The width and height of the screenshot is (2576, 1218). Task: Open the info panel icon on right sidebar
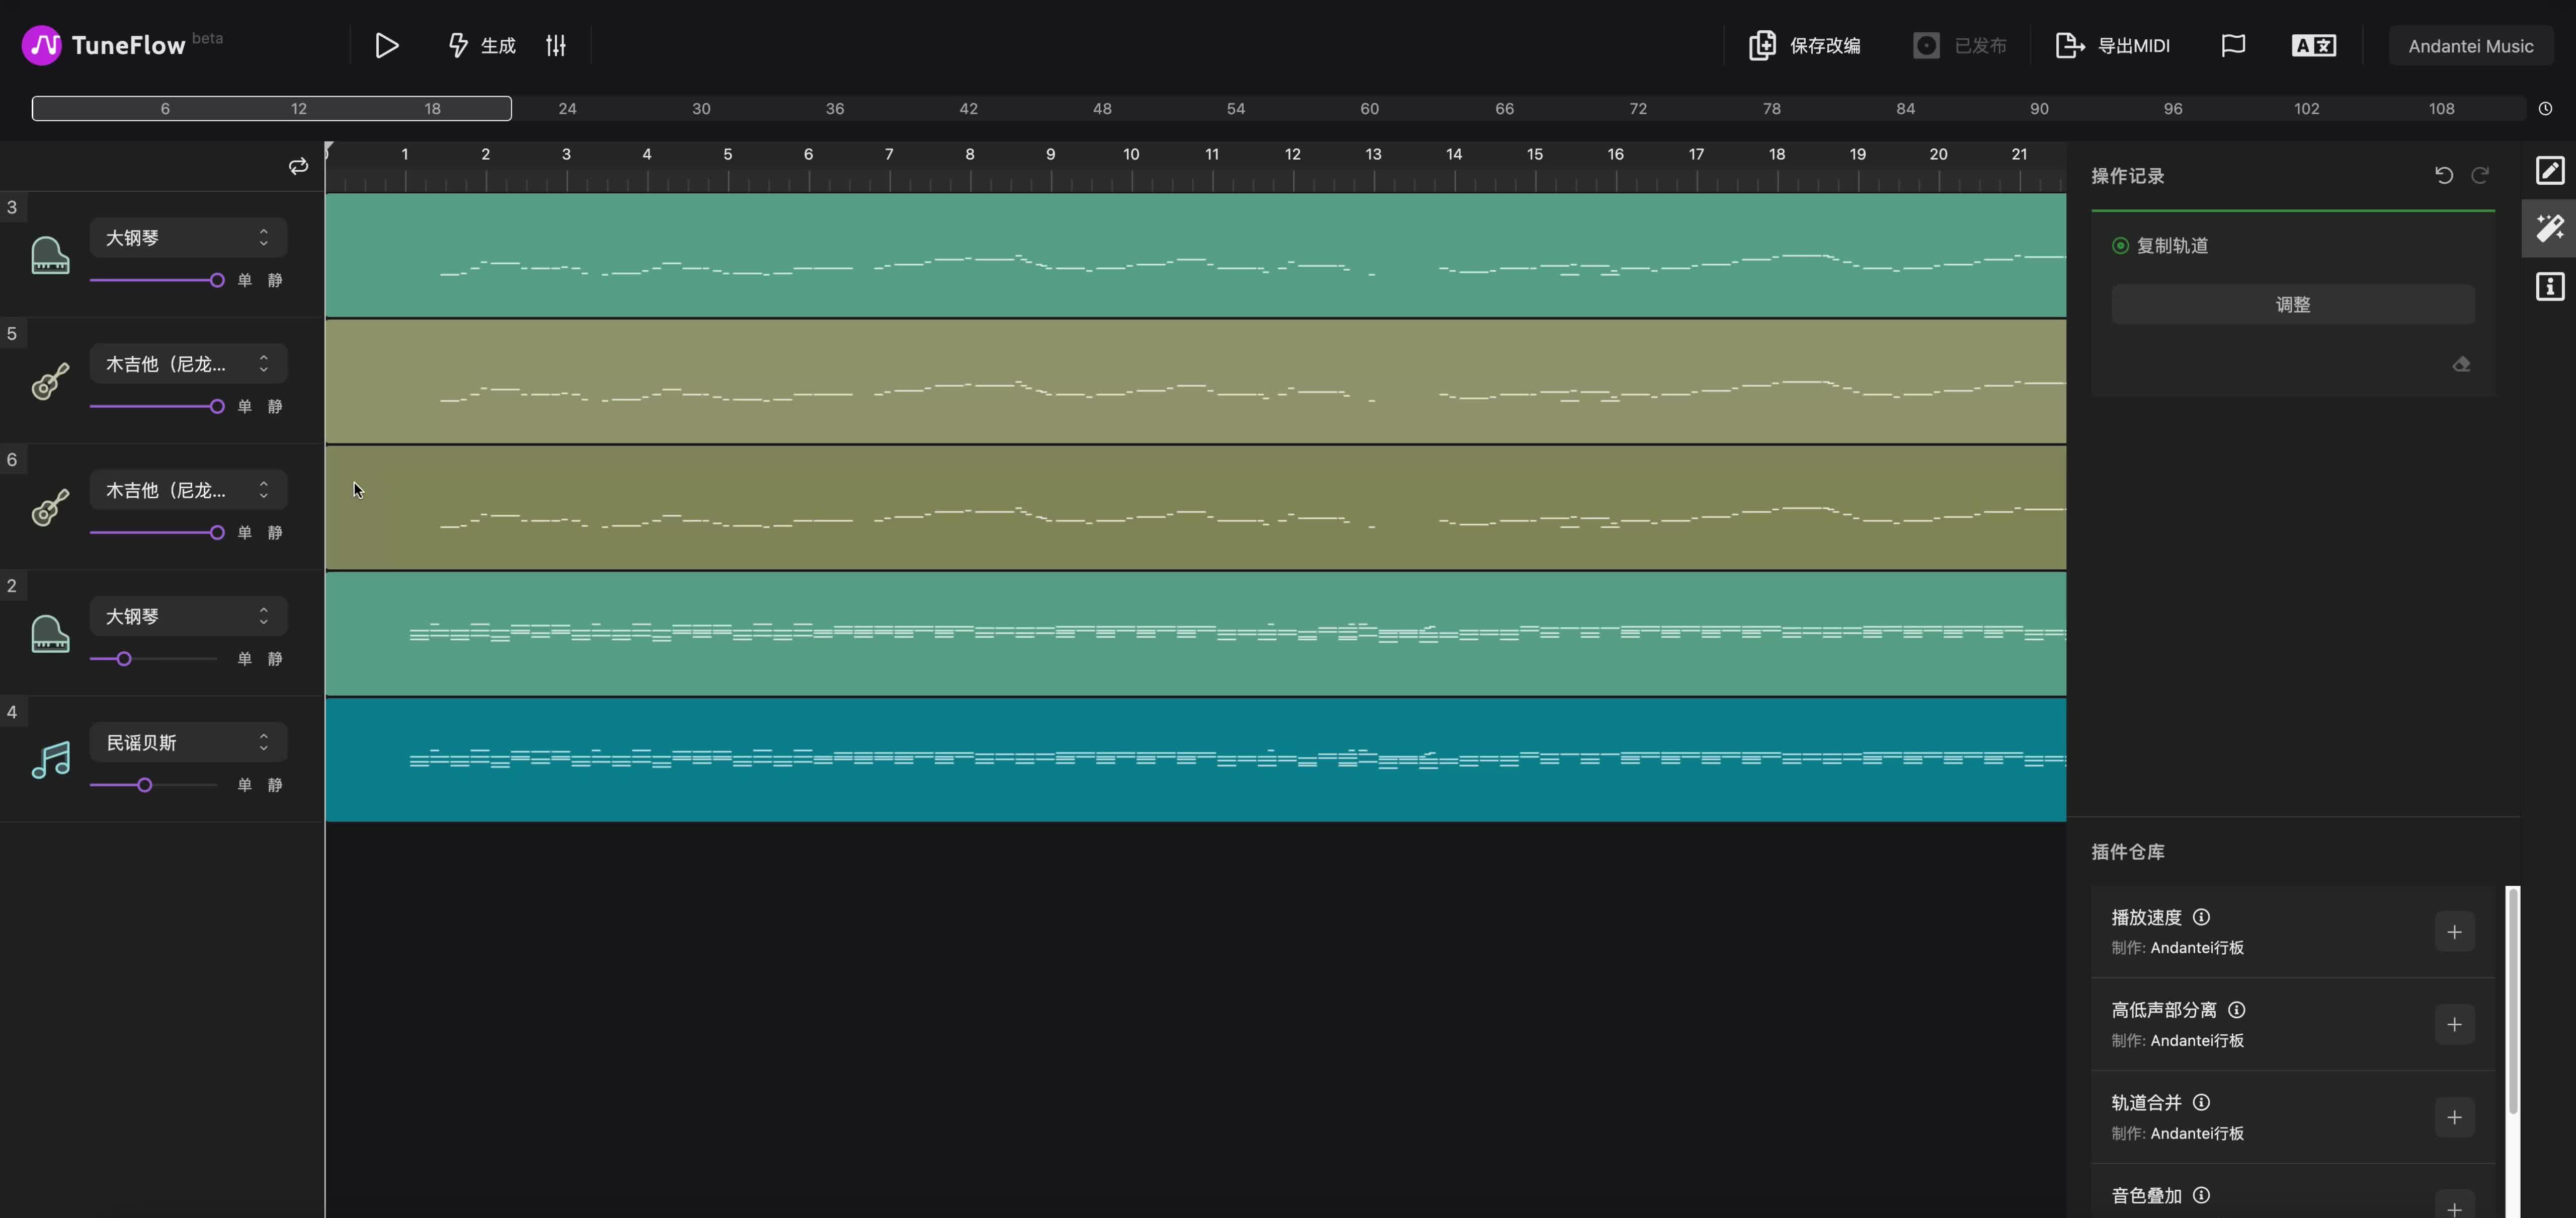[2549, 287]
